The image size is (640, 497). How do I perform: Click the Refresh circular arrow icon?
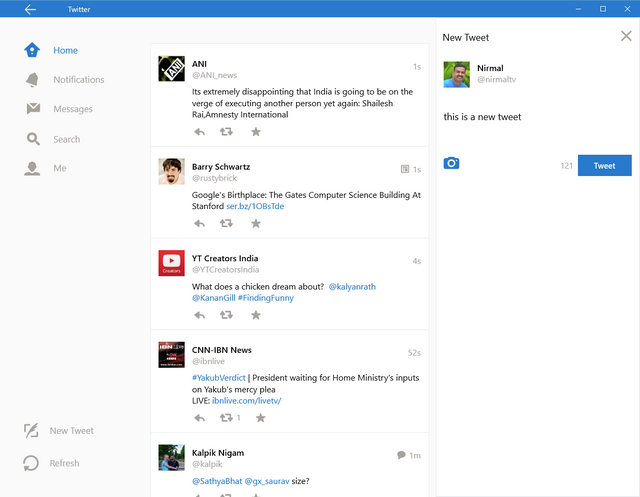31,463
